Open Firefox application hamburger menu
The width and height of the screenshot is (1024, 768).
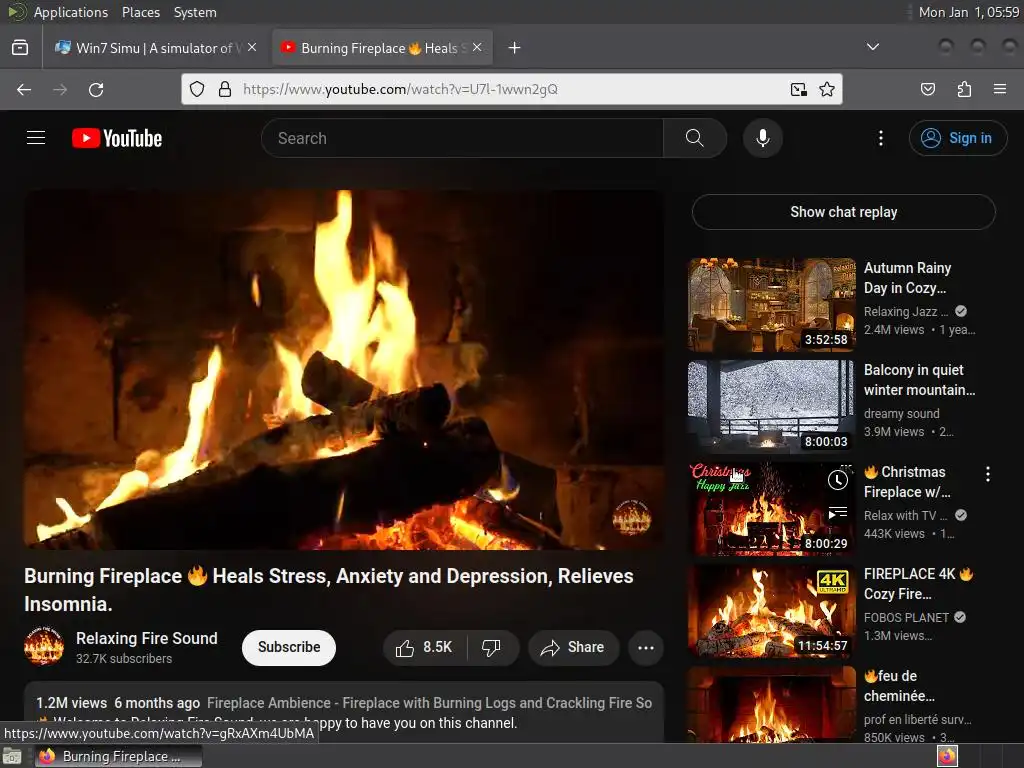pyautogui.click(x=1000, y=89)
